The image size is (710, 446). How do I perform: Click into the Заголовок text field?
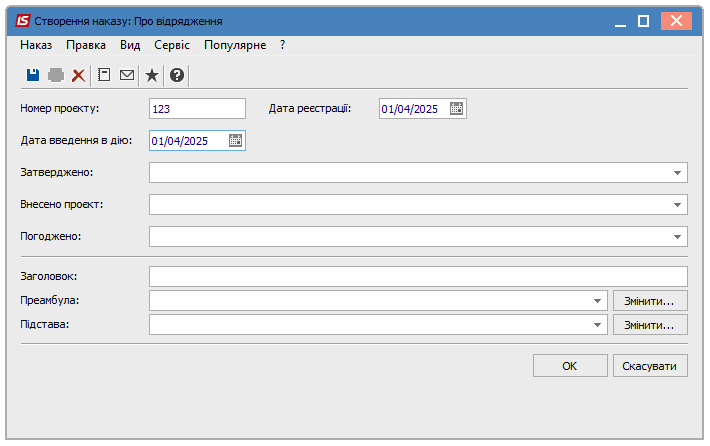click(418, 277)
